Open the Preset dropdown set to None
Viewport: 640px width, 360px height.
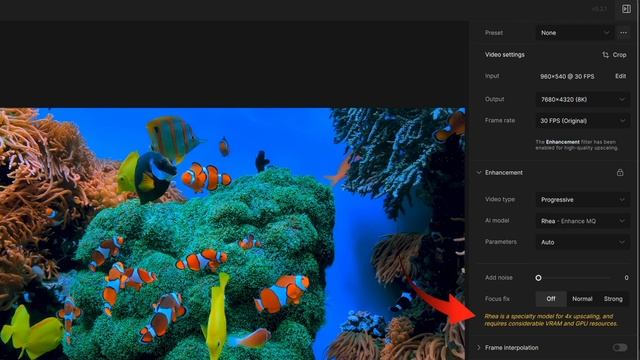click(x=574, y=33)
